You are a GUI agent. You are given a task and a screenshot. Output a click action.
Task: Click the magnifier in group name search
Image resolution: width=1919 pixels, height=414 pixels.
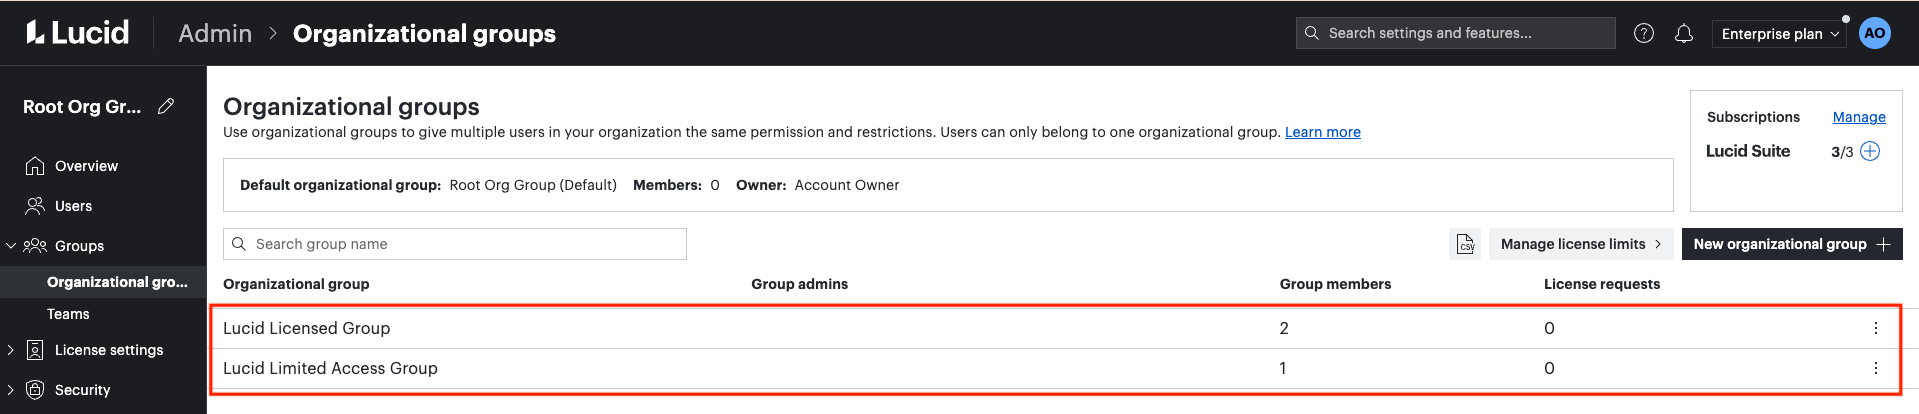pyautogui.click(x=239, y=244)
